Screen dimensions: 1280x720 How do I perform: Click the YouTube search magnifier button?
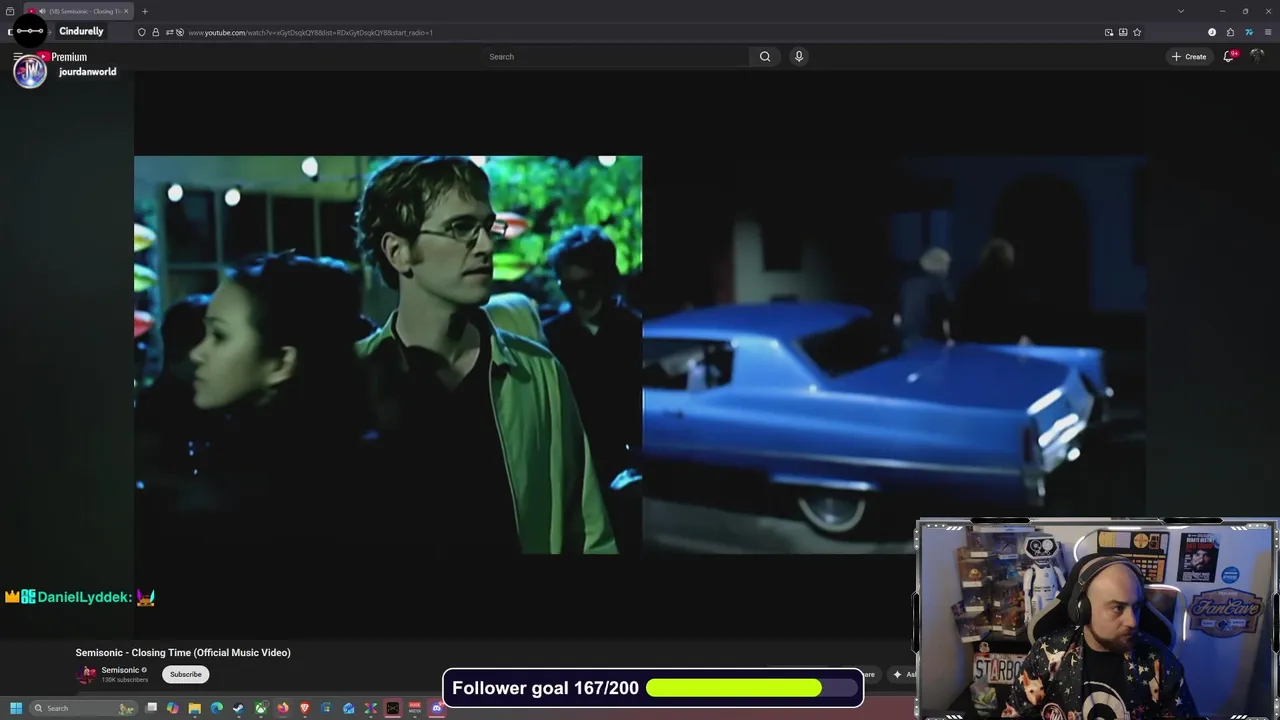tap(765, 56)
